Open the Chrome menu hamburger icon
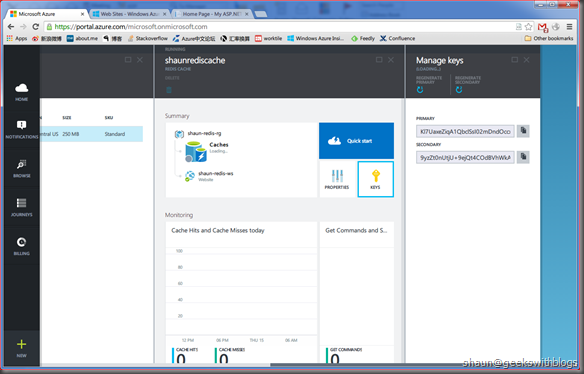584x374 pixels. [x=569, y=26]
